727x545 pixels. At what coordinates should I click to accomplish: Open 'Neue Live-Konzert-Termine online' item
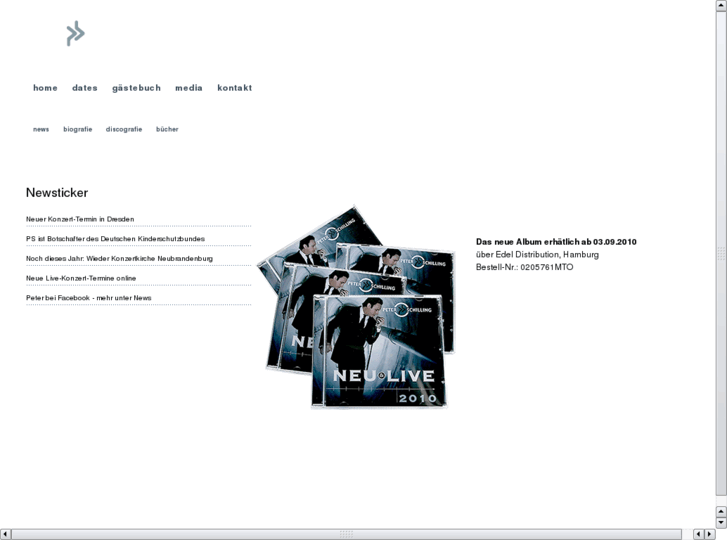click(x=81, y=278)
